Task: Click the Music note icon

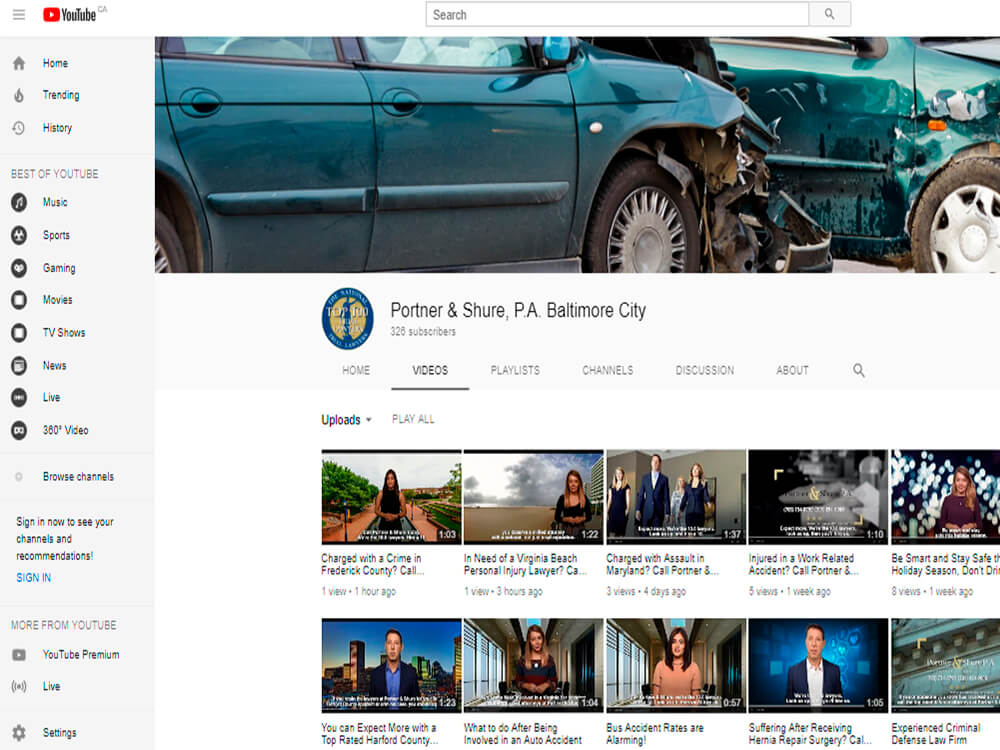Action: click(19, 202)
